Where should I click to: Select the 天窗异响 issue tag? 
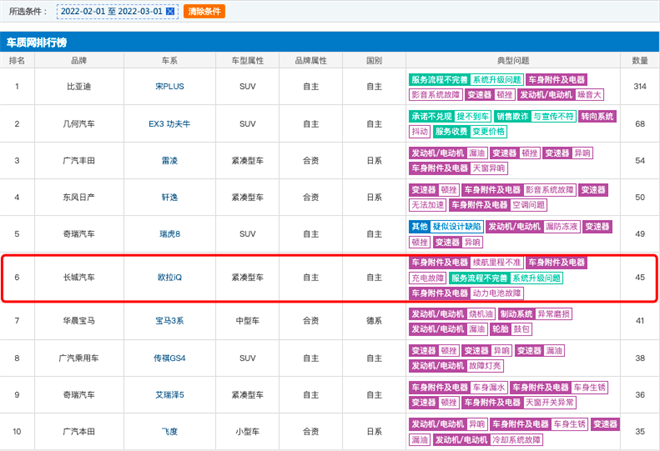(x=489, y=168)
